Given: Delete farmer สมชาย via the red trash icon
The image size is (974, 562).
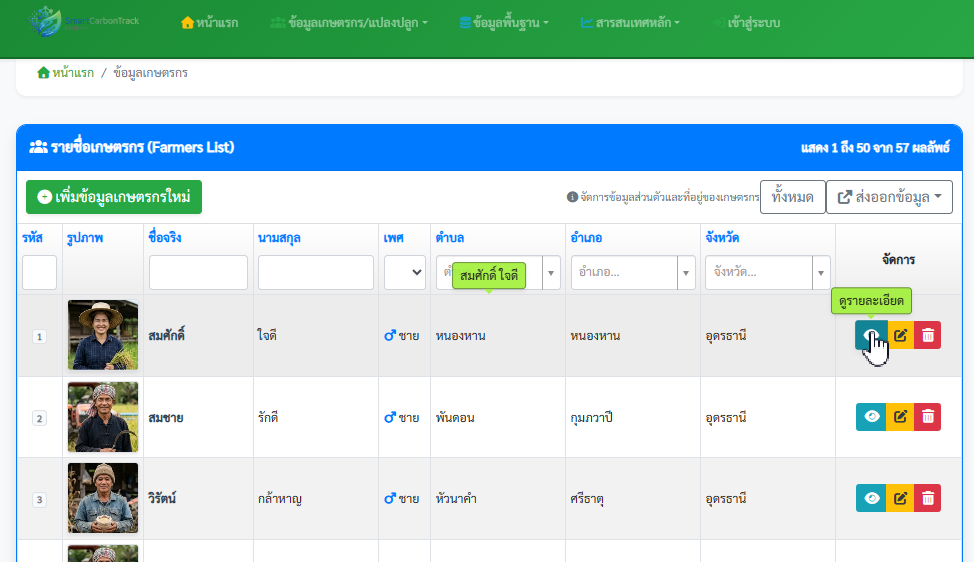Looking at the screenshot, I should tap(927, 417).
